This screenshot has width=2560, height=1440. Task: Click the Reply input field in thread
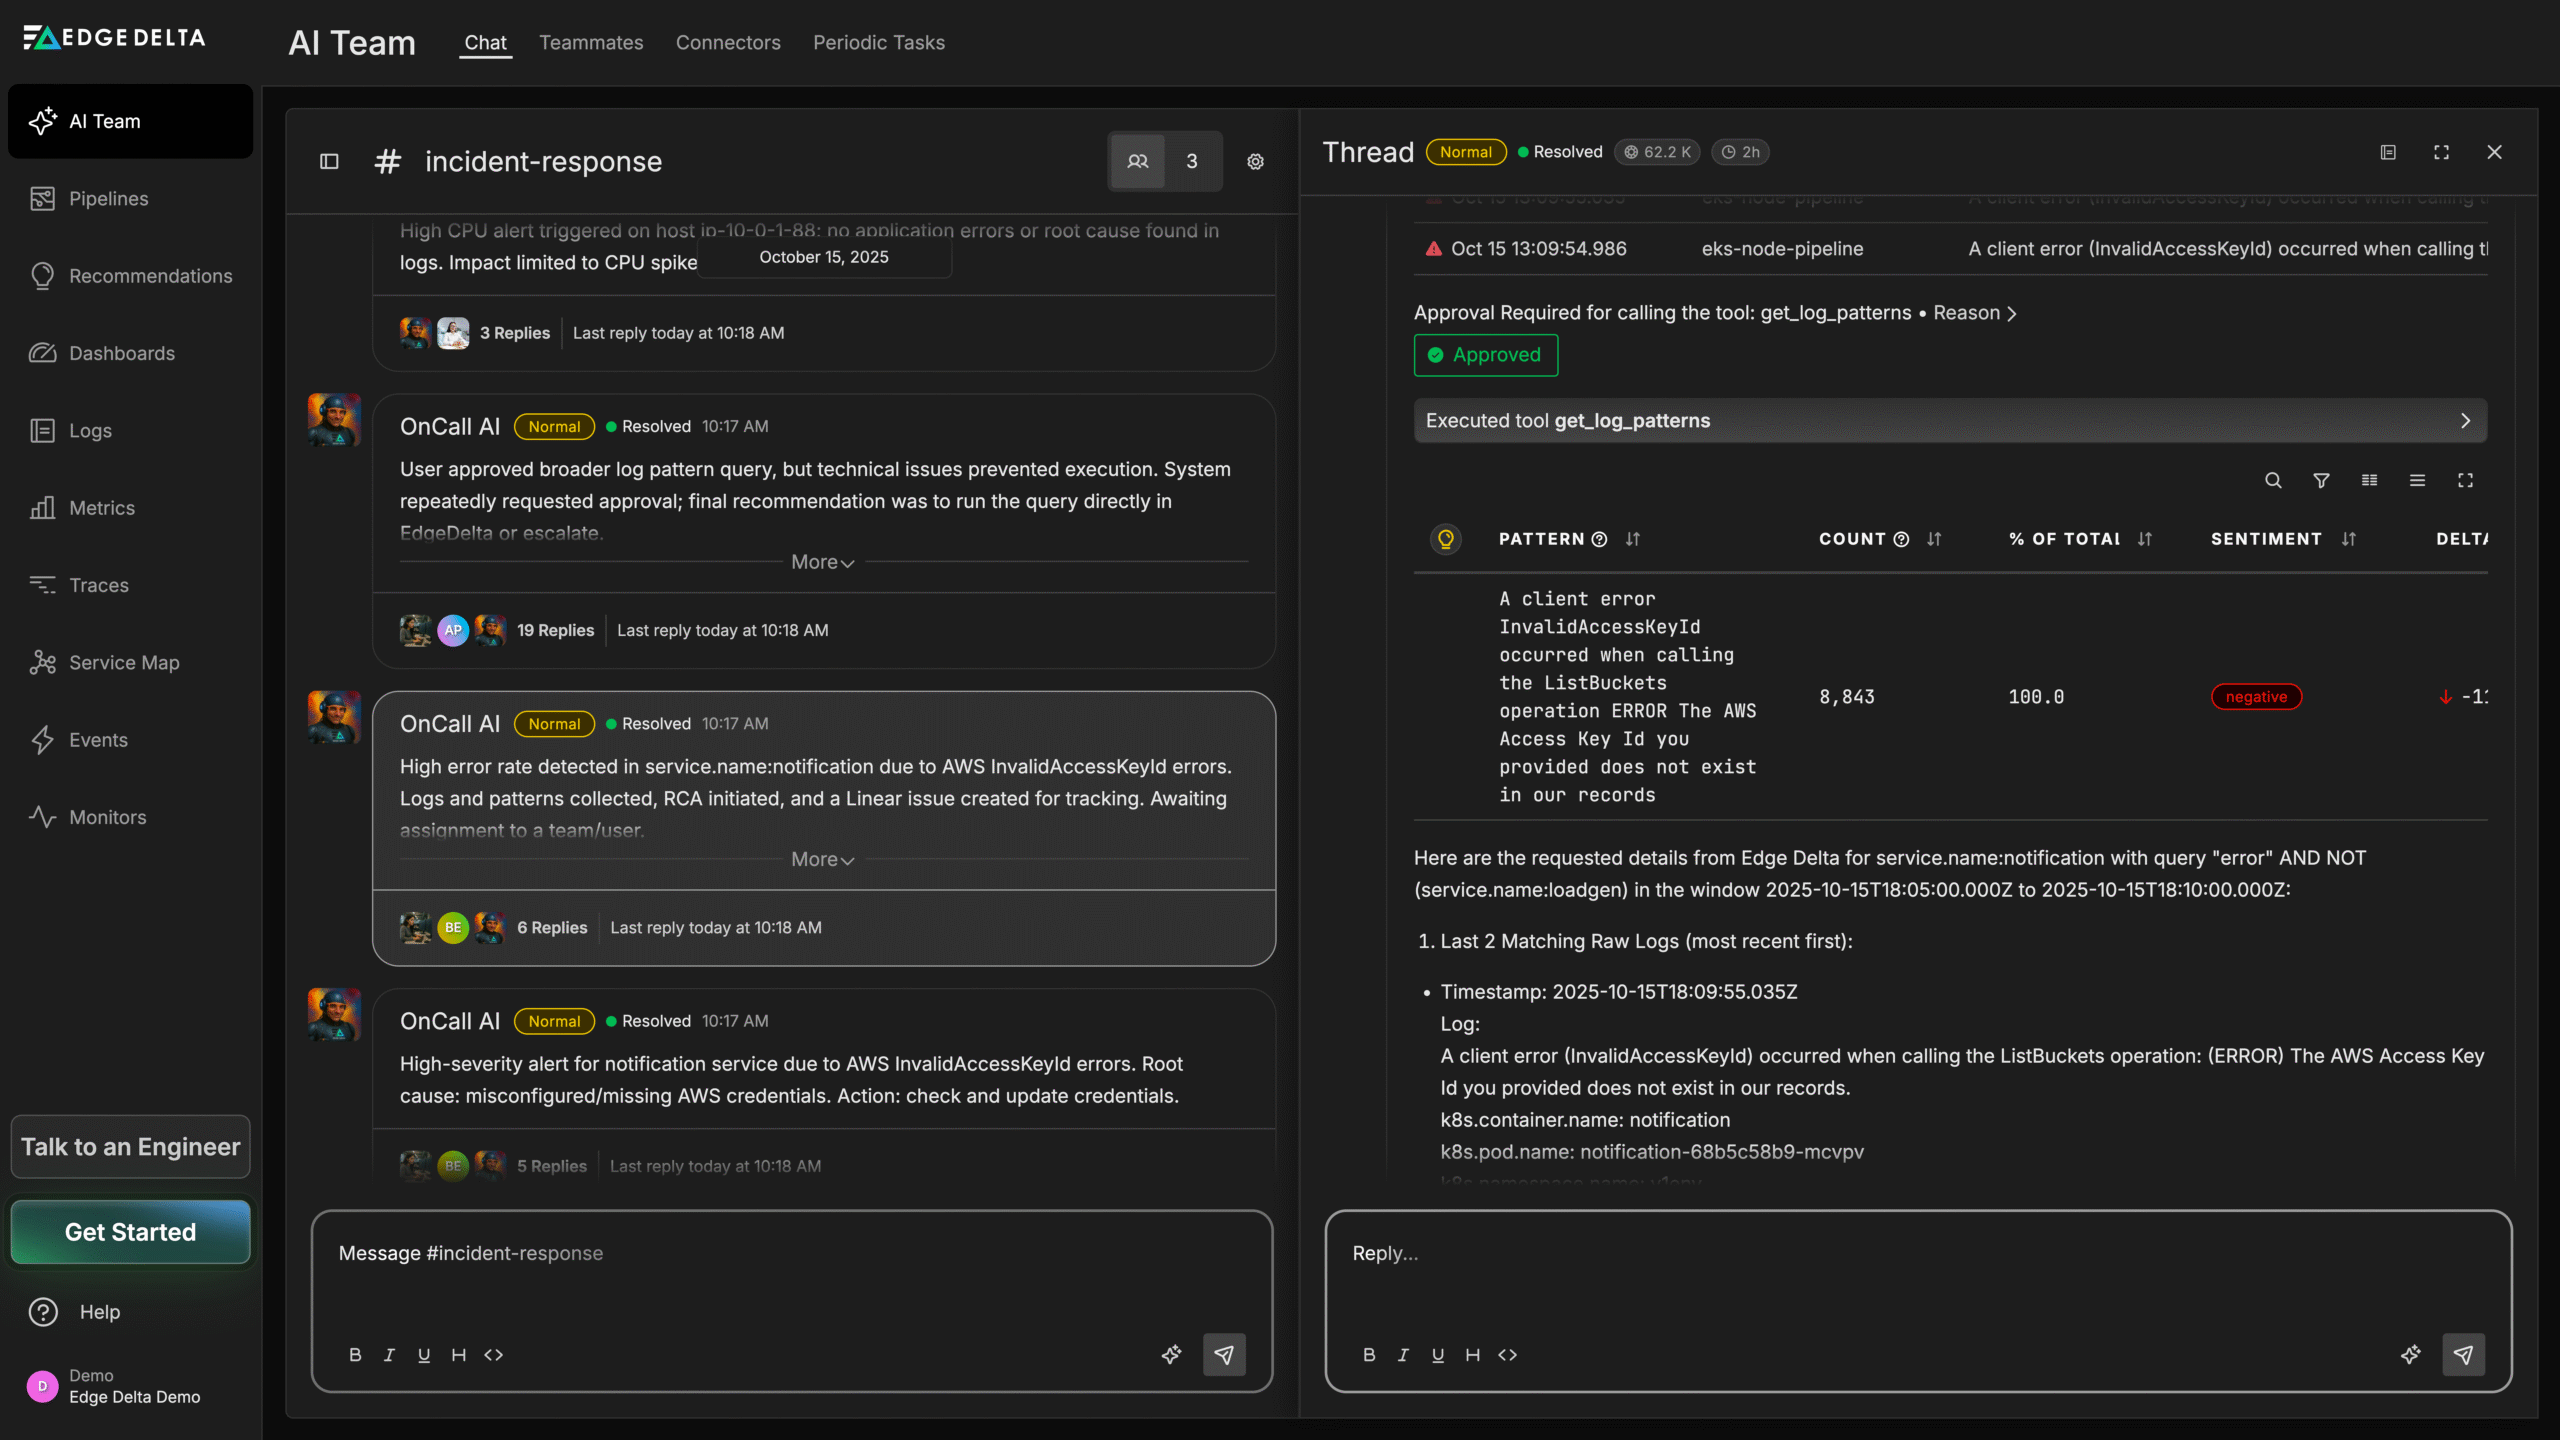(x=1800, y=1253)
